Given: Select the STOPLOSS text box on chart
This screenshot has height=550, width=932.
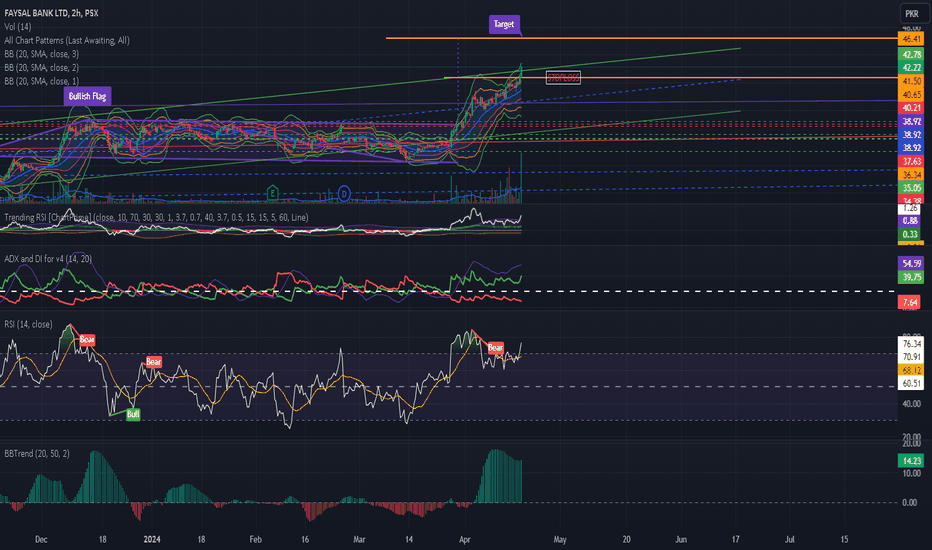Looking at the screenshot, I should 563,77.
